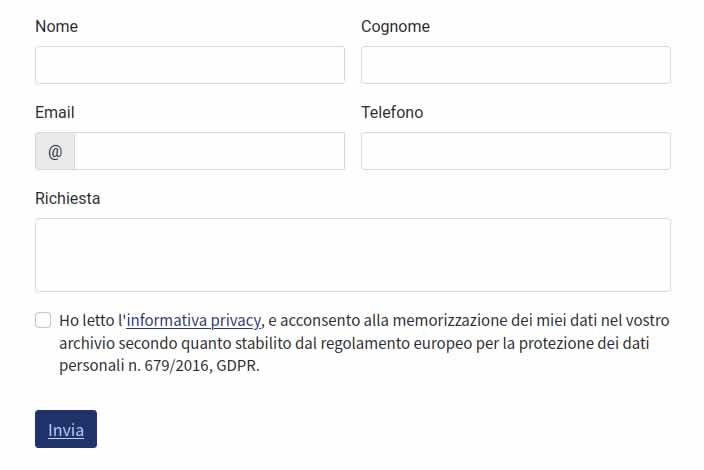Activate the Telefono input field
Image resolution: width=704 pixels, height=470 pixels.
[x=515, y=151]
